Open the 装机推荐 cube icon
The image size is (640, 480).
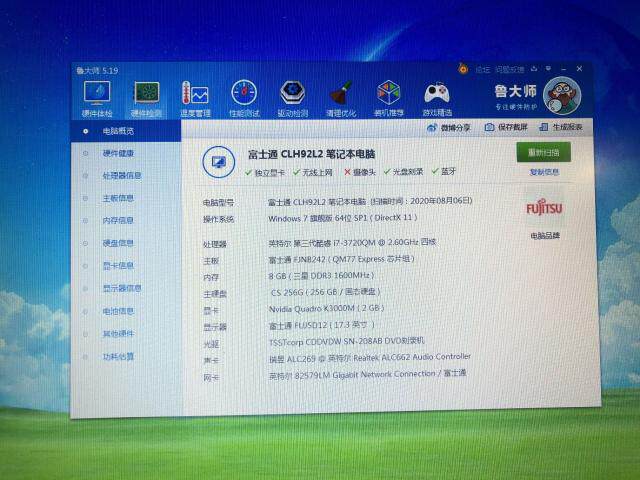click(389, 99)
